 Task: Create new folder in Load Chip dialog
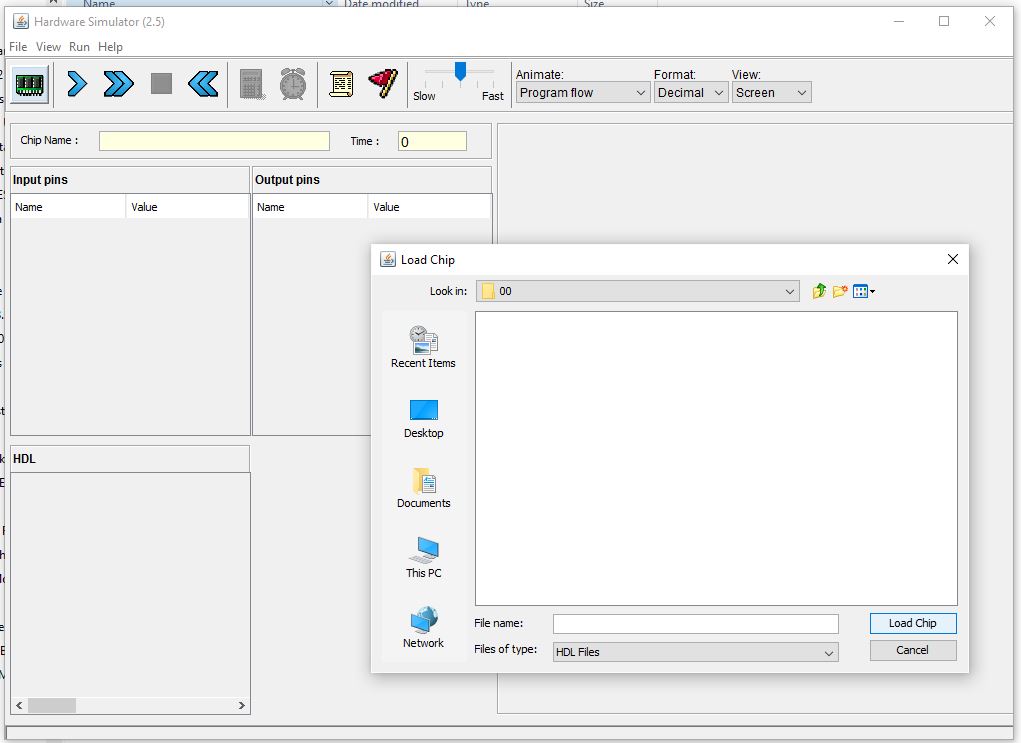(840, 291)
